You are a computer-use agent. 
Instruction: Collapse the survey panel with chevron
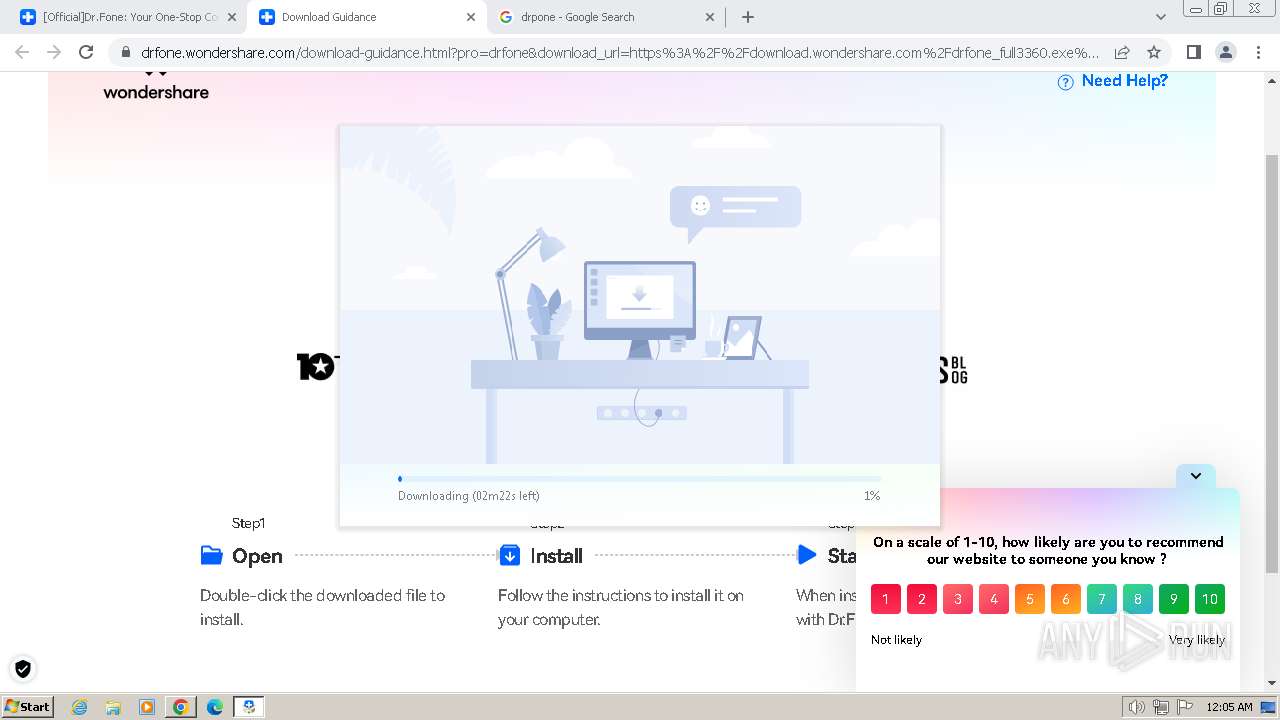(1196, 476)
